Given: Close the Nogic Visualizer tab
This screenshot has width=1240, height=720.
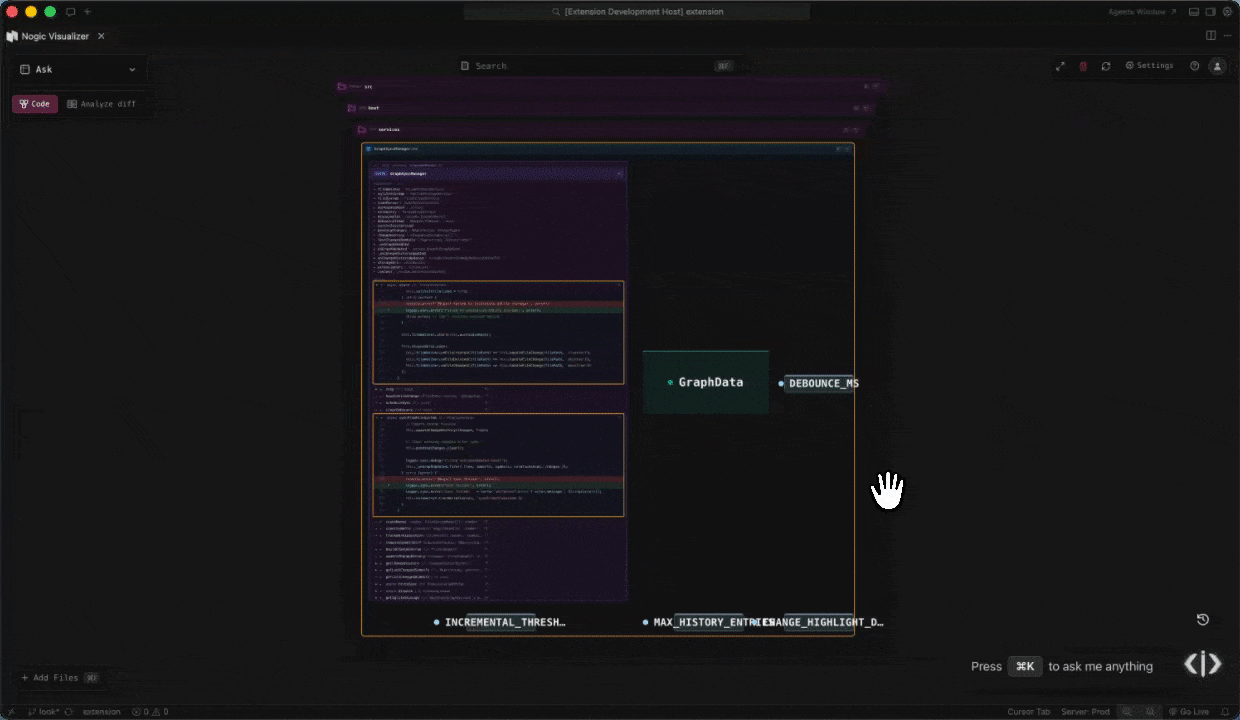Looking at the screenshot, I should [101, 36].
